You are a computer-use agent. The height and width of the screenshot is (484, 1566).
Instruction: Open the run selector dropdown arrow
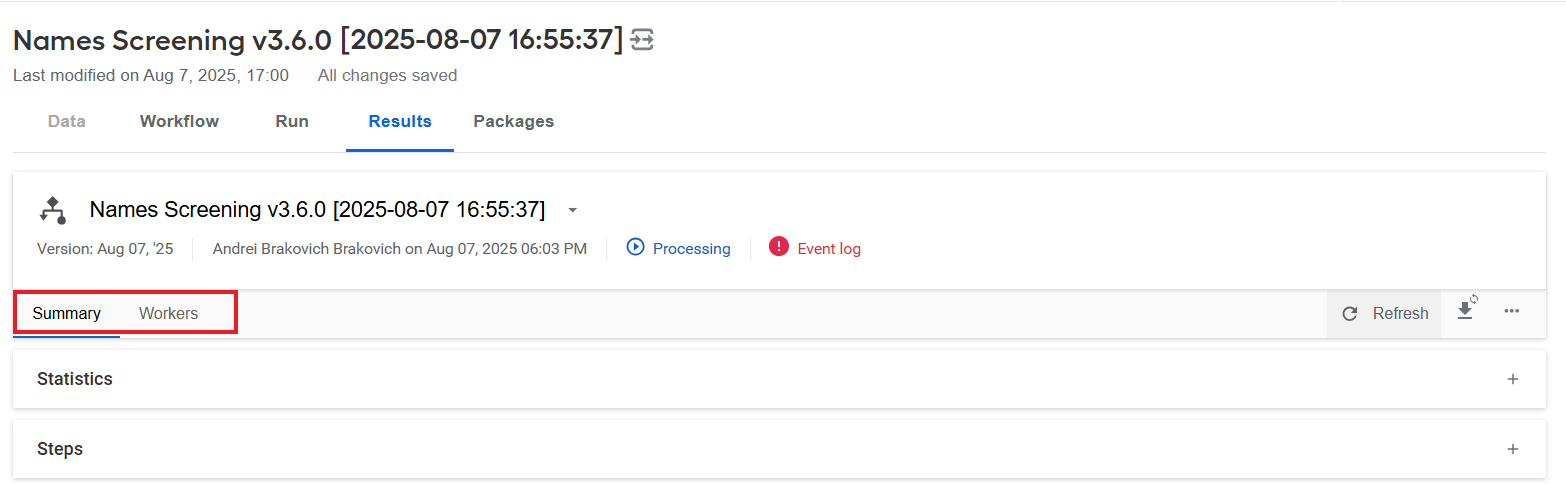pyautogui.click(x=572, y=211)
